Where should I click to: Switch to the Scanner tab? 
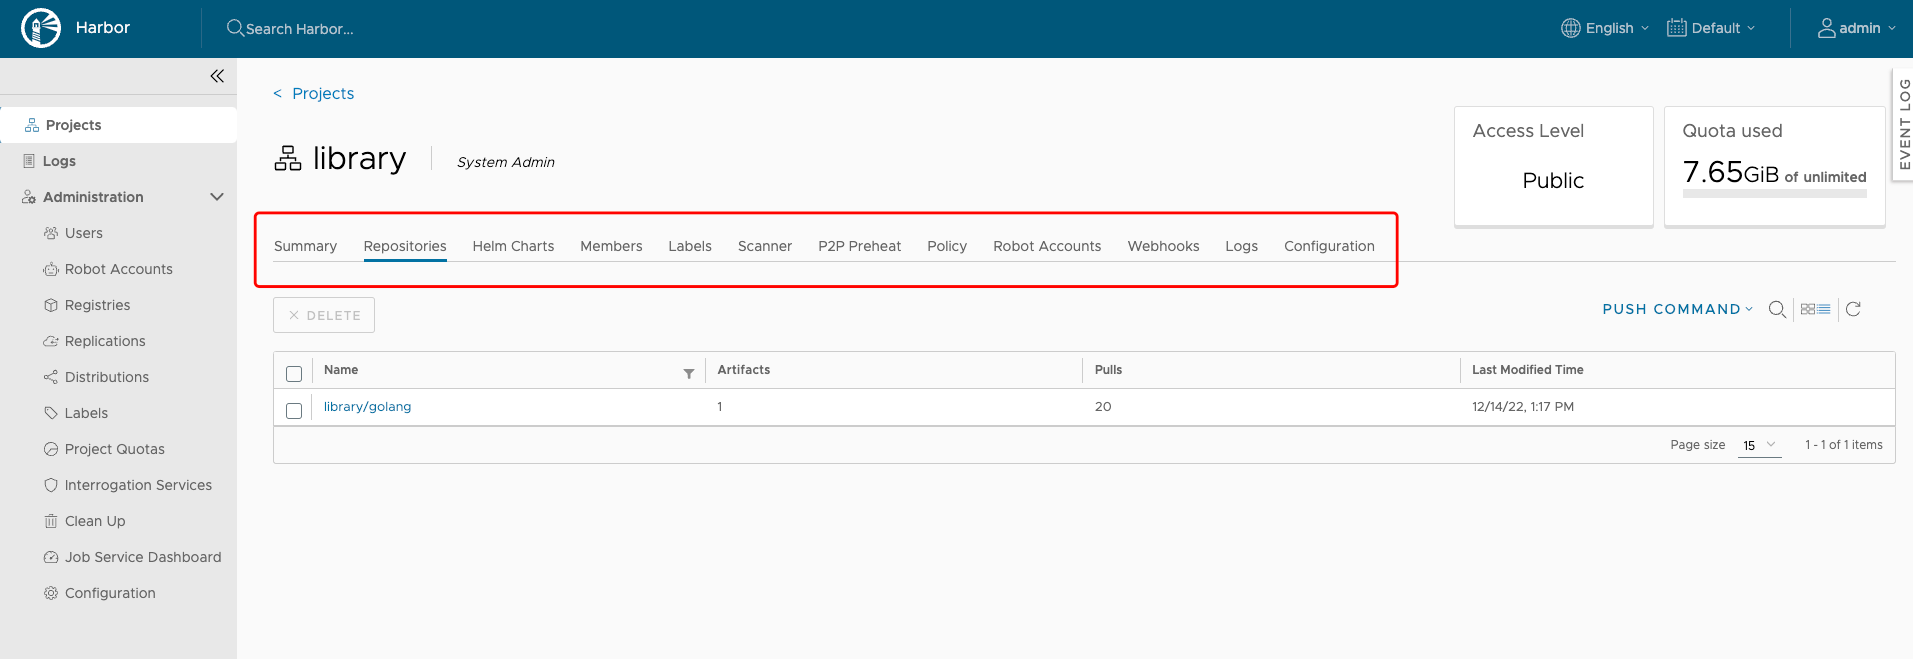(x=765, y=246)
